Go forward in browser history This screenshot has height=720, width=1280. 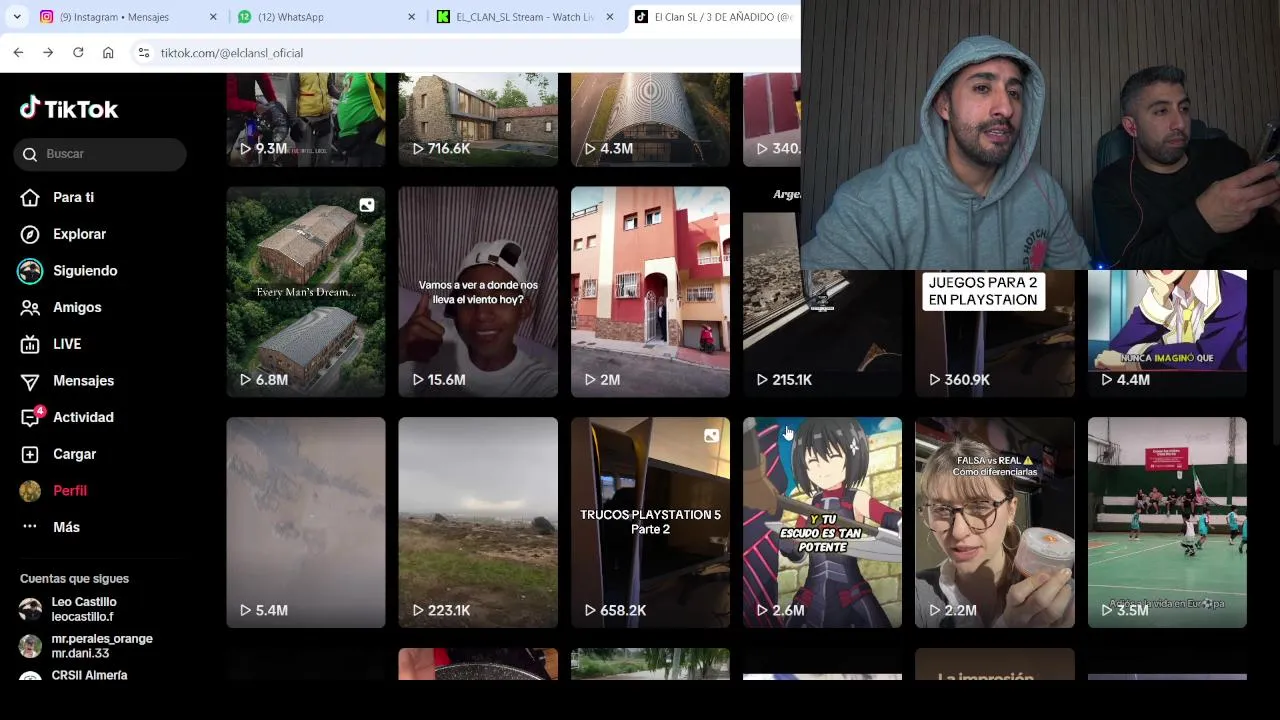(x=48, y=53)
